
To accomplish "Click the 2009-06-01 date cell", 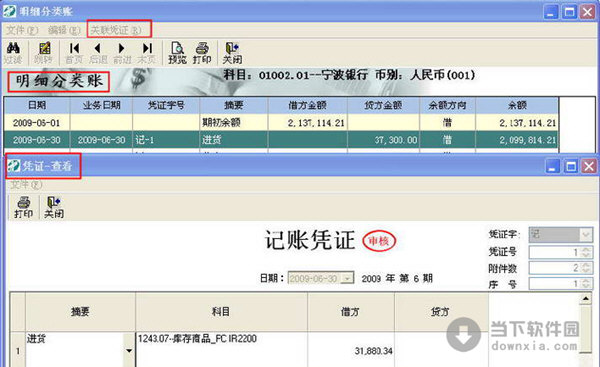I will pyautogui.click(x=37, y=123).
